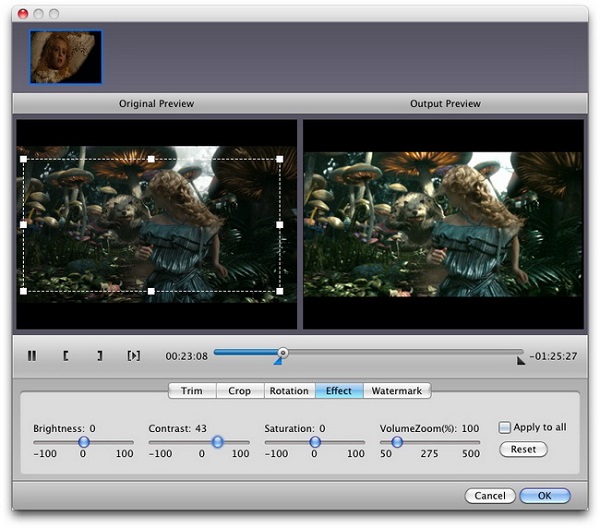Screen dimensions: 600x528
Task: Click the VolumeZoom(%): 100 label
Action: pos(429,428)
